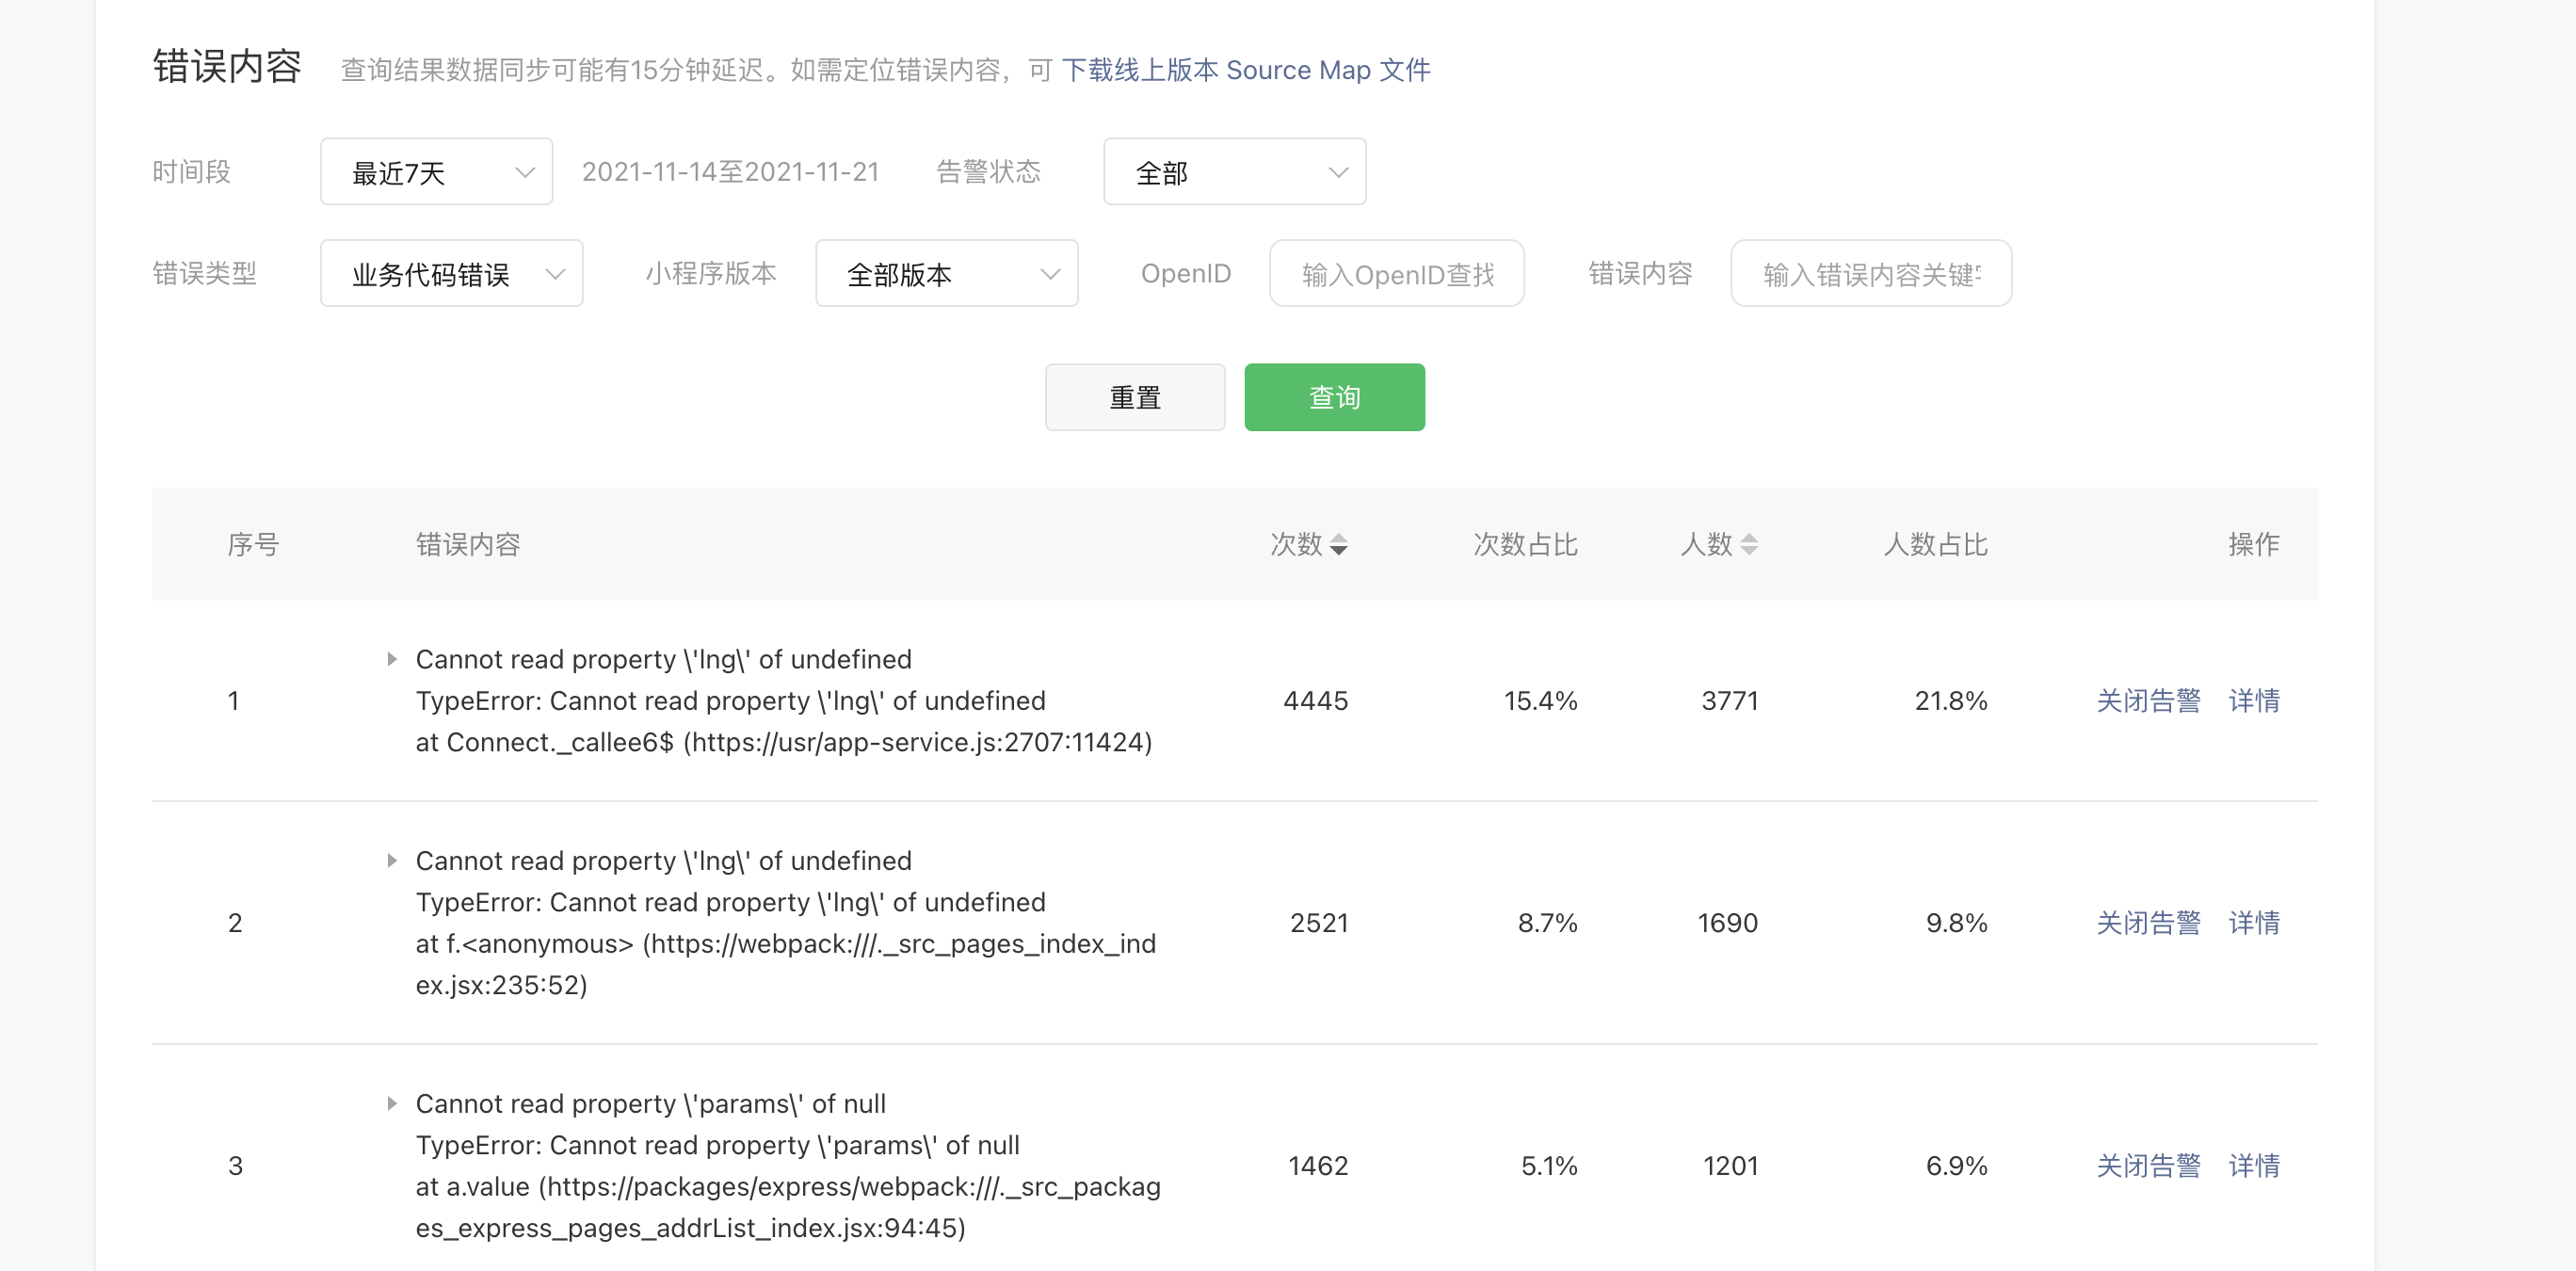Expand error row 2 disclosure triangle
The width and height of the screenshot is (2576, 1271).
392,861
